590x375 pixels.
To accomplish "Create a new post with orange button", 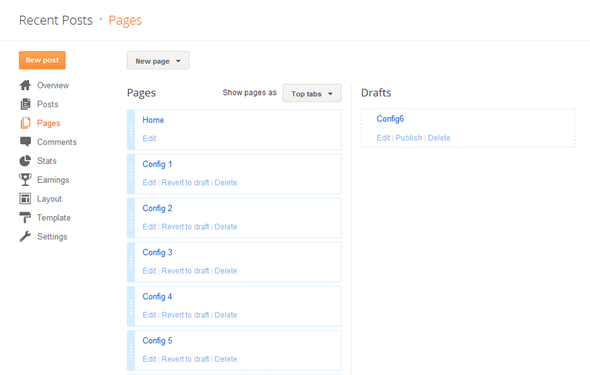I will (42, 60).
